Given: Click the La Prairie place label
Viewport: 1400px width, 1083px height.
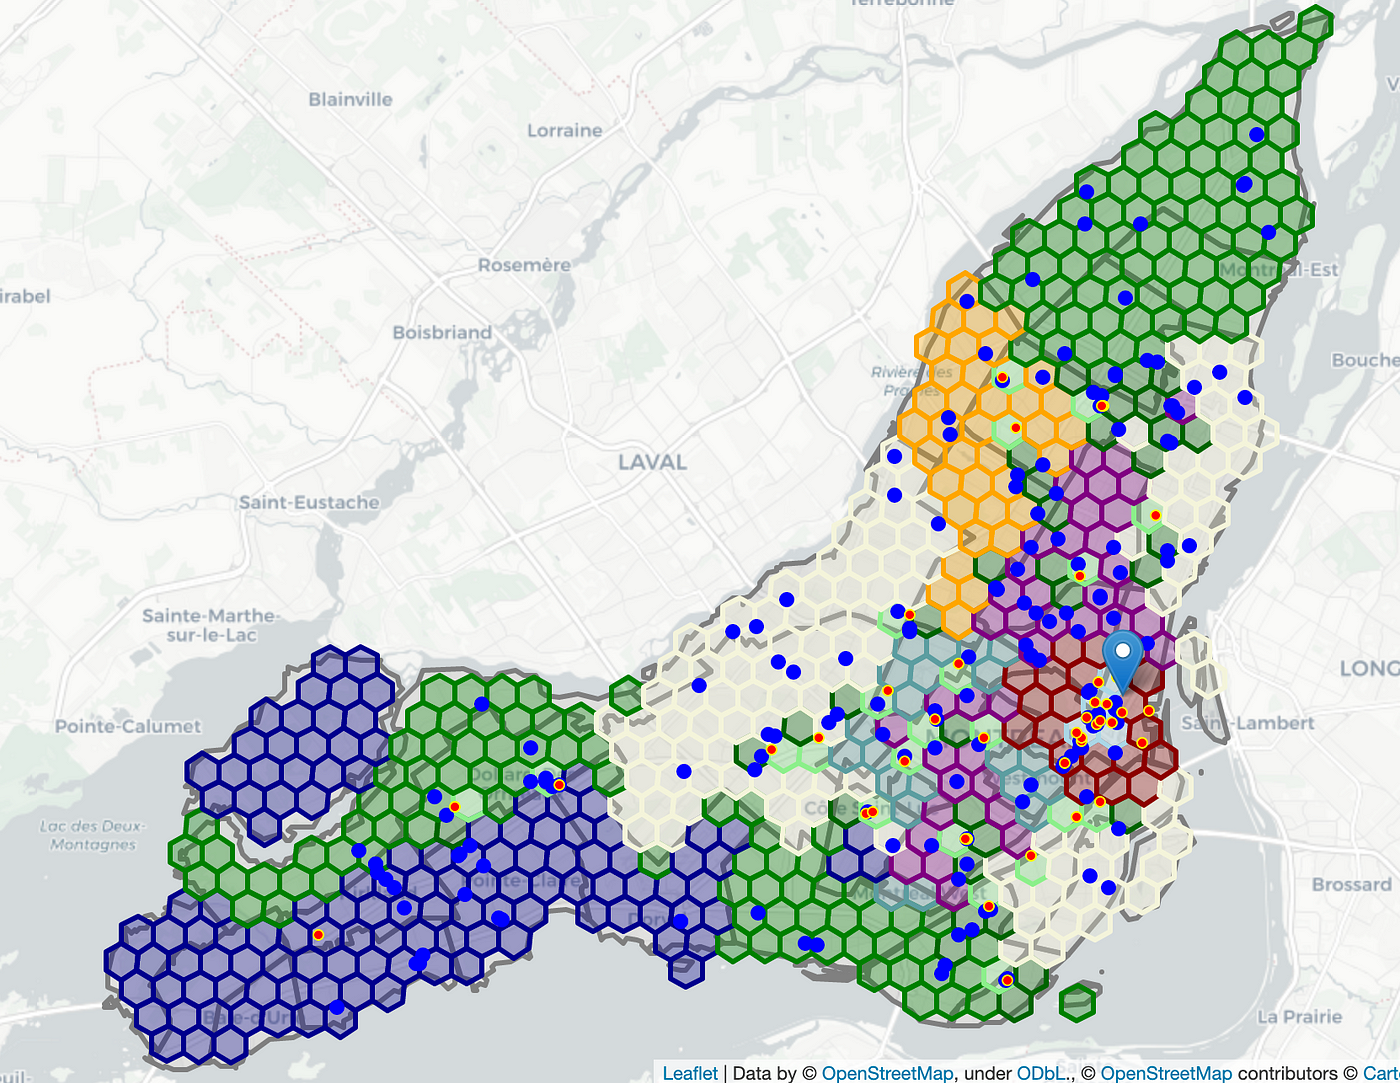Looking at the screenshot, I should point(1300,1016).
